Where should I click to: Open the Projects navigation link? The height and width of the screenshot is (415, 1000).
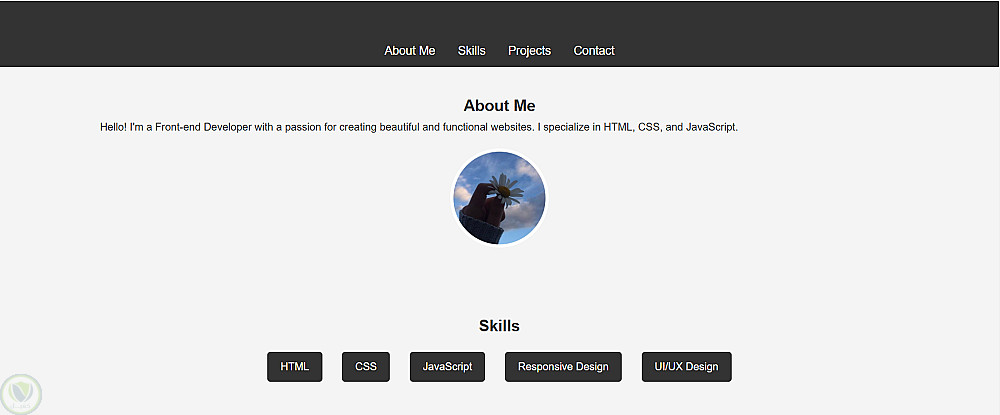[529, 51]
